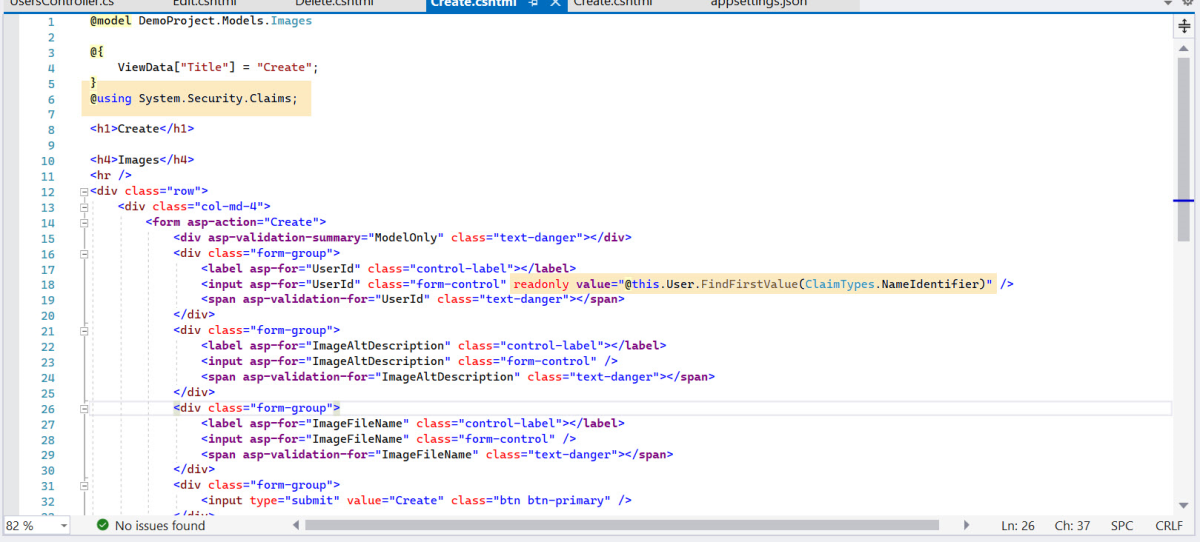Click the horizontal scrollbar right arrow

point(966,525)
